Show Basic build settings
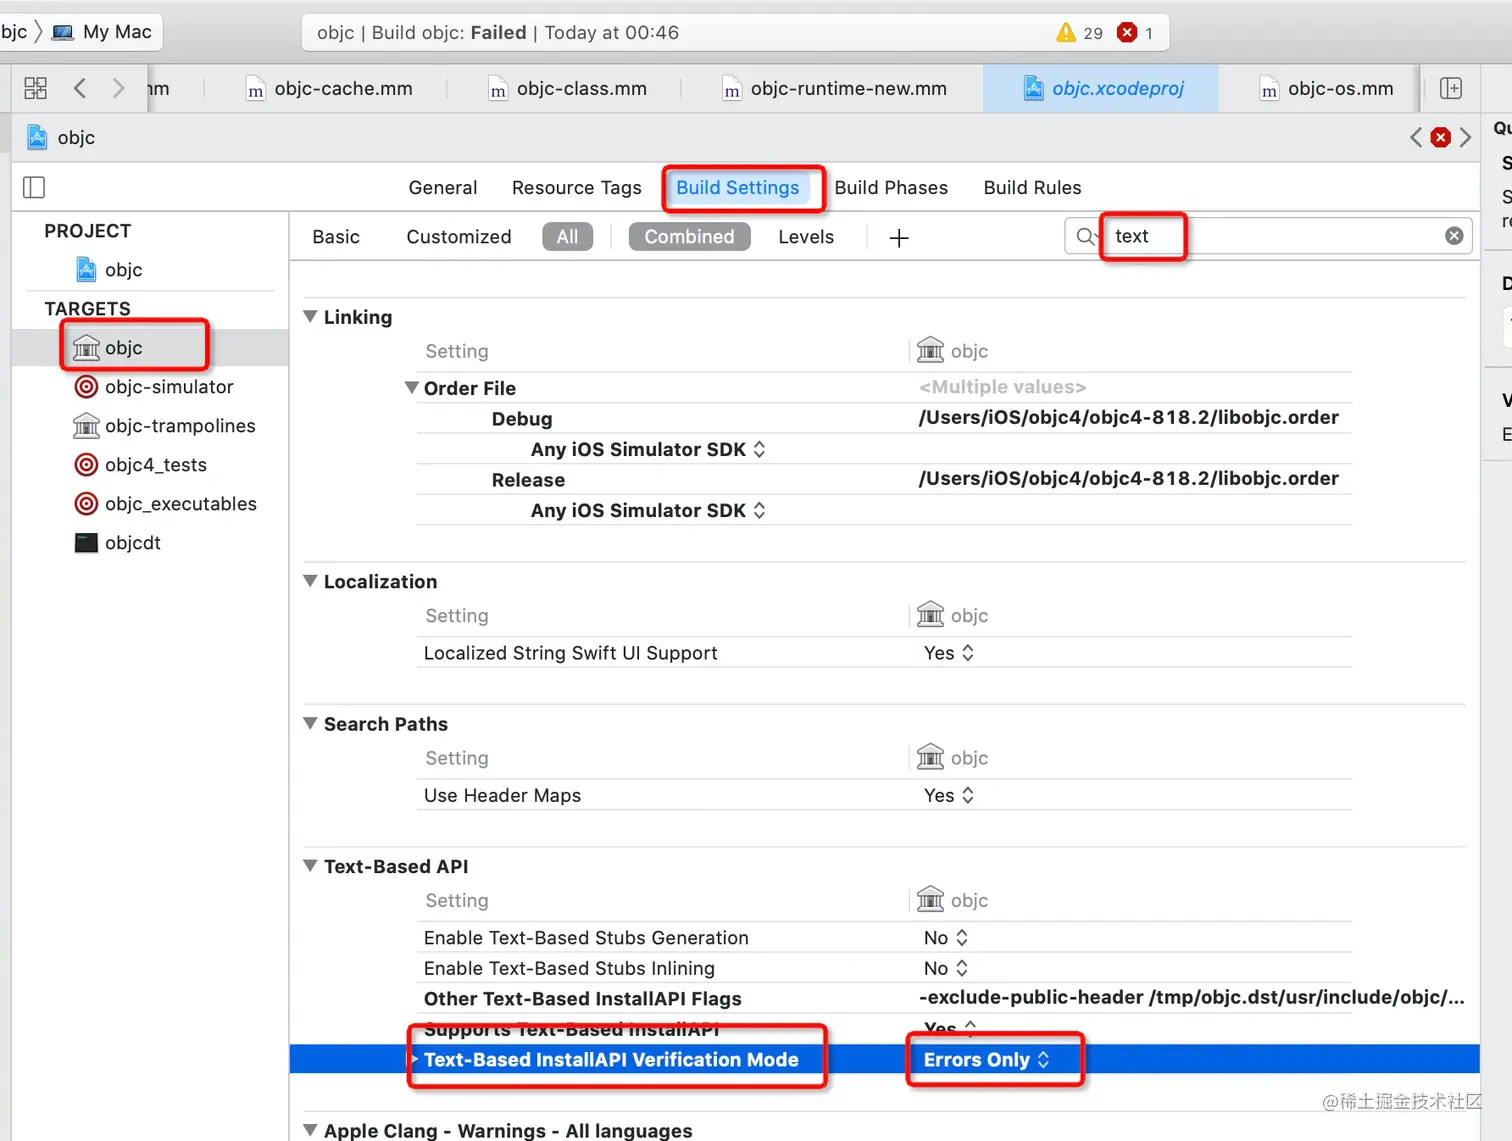 pyautogui.click(x=336, y=237)
